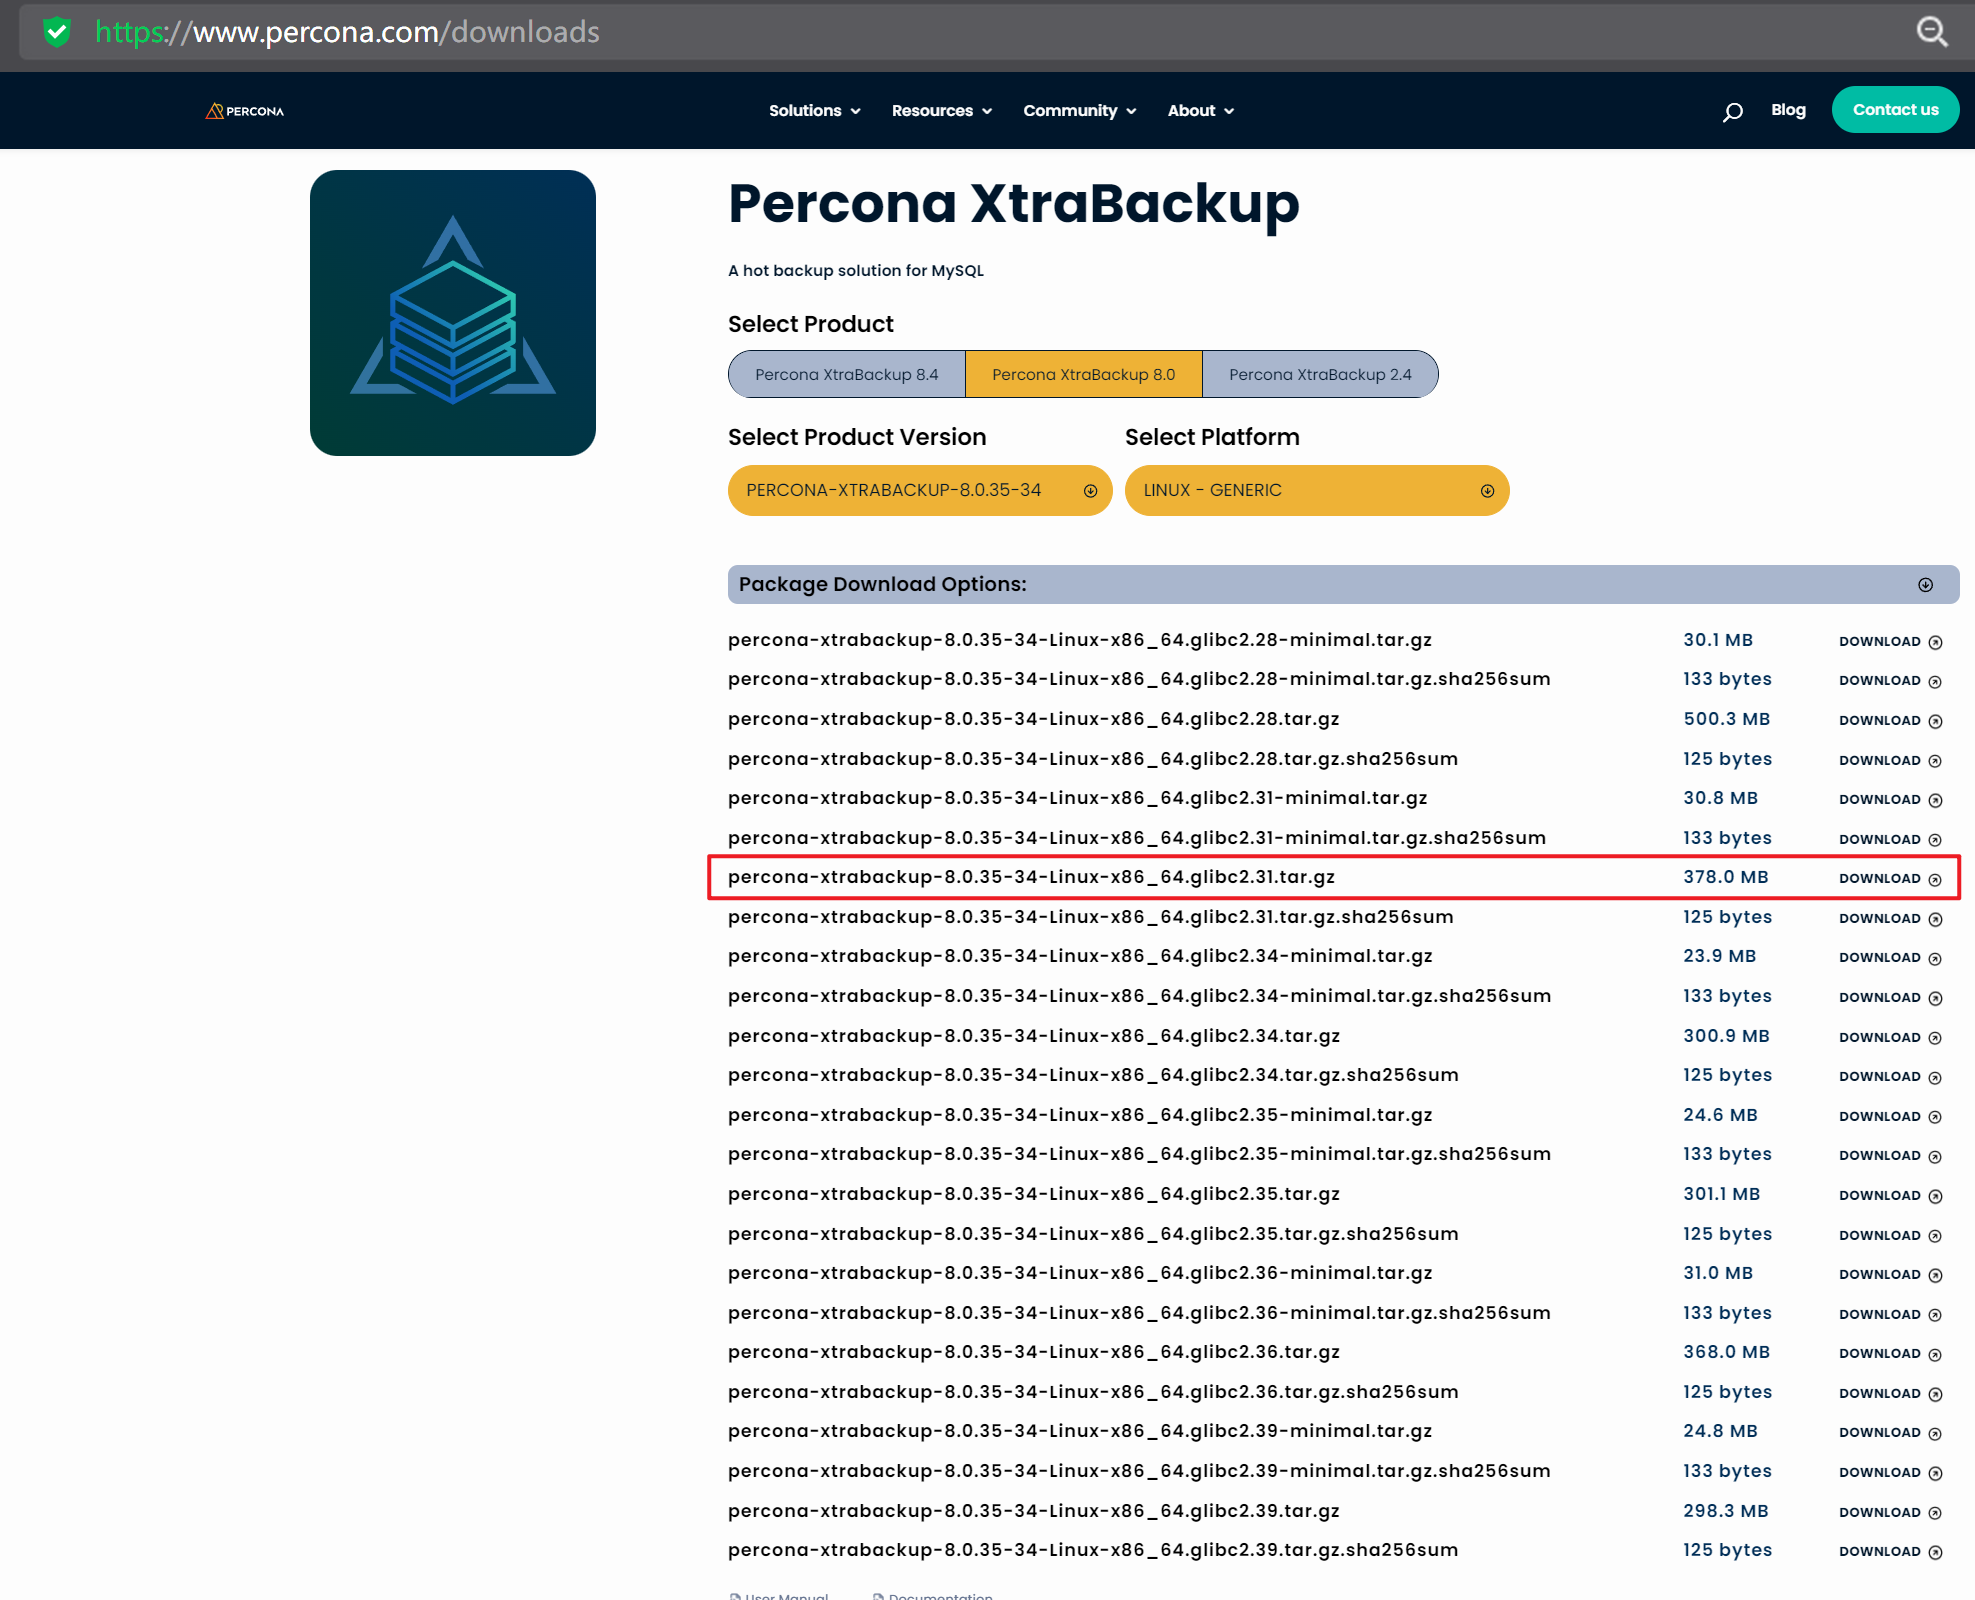Click filename glibc2.31.tar.gz in the list

(x=1031, y=877)
